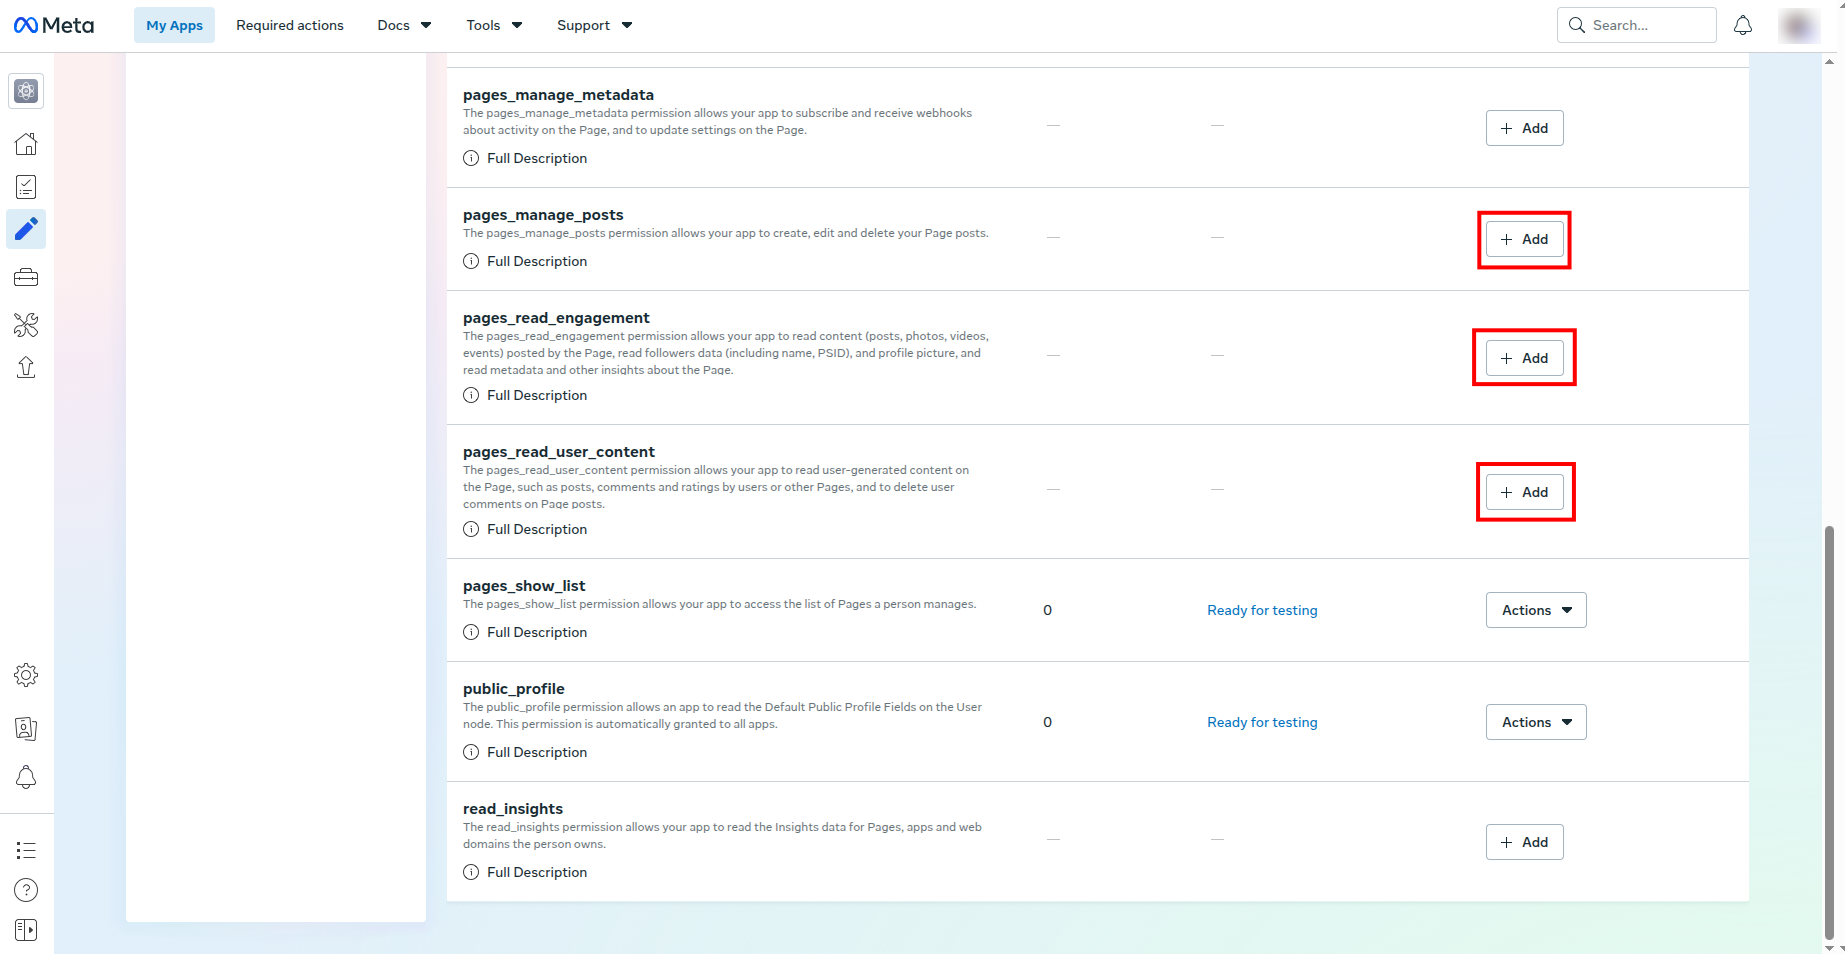The image size is (1845, 954).
Task: Open the sidebar alerts bell icon
Action: click(x=27, y=777)
